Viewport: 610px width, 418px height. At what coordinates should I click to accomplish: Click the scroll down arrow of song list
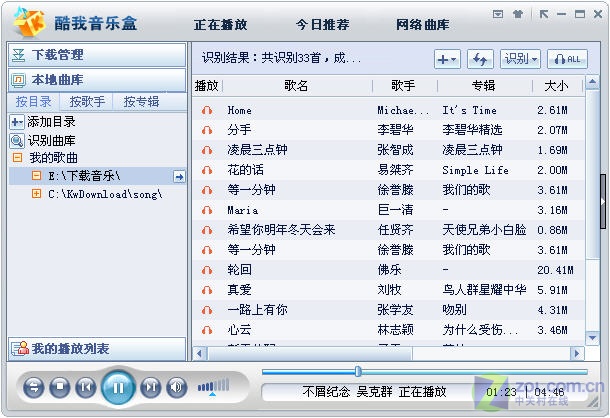592,338
